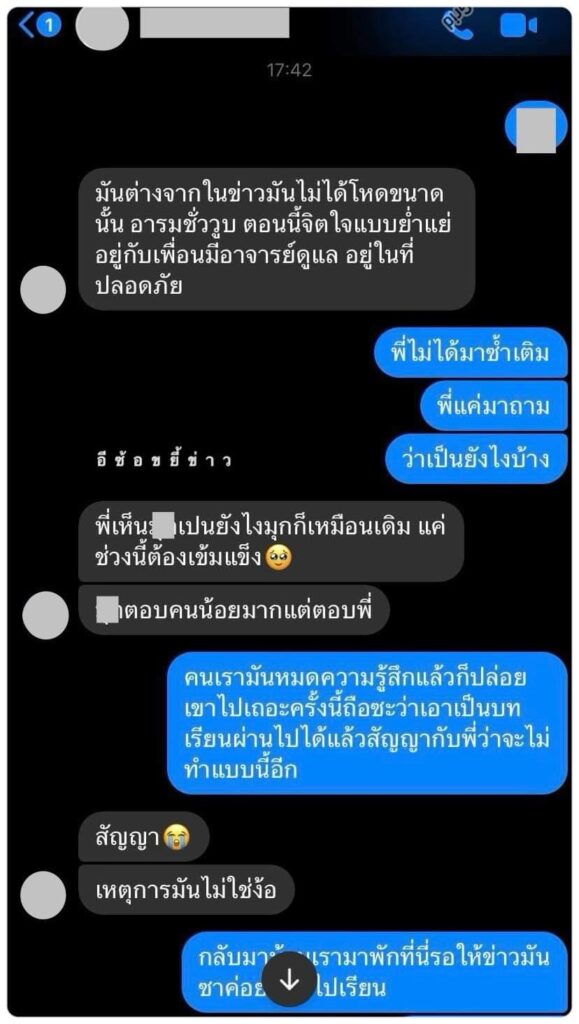The image size is (579, 1024).
Task: Select the message 'พี่ไม่ได้มาซ้ำเติม'
Action: (470, 353)
